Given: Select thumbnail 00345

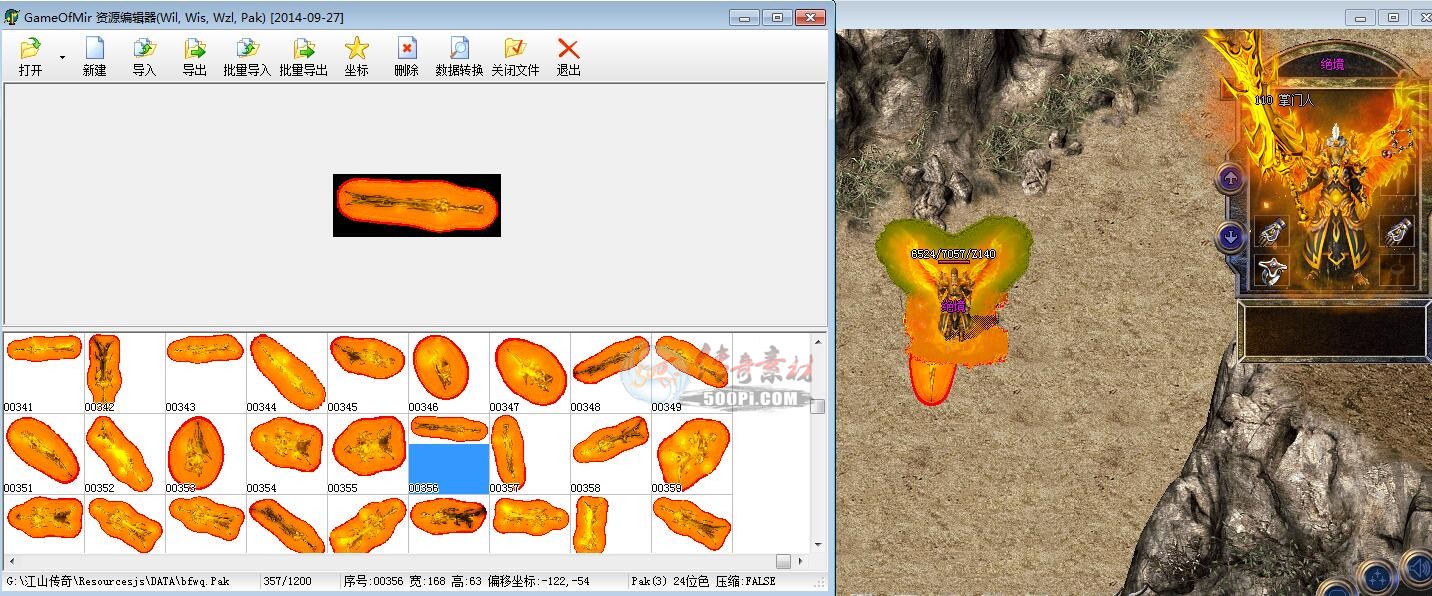Looking at the screenshot, I should (x=367, y=372).
